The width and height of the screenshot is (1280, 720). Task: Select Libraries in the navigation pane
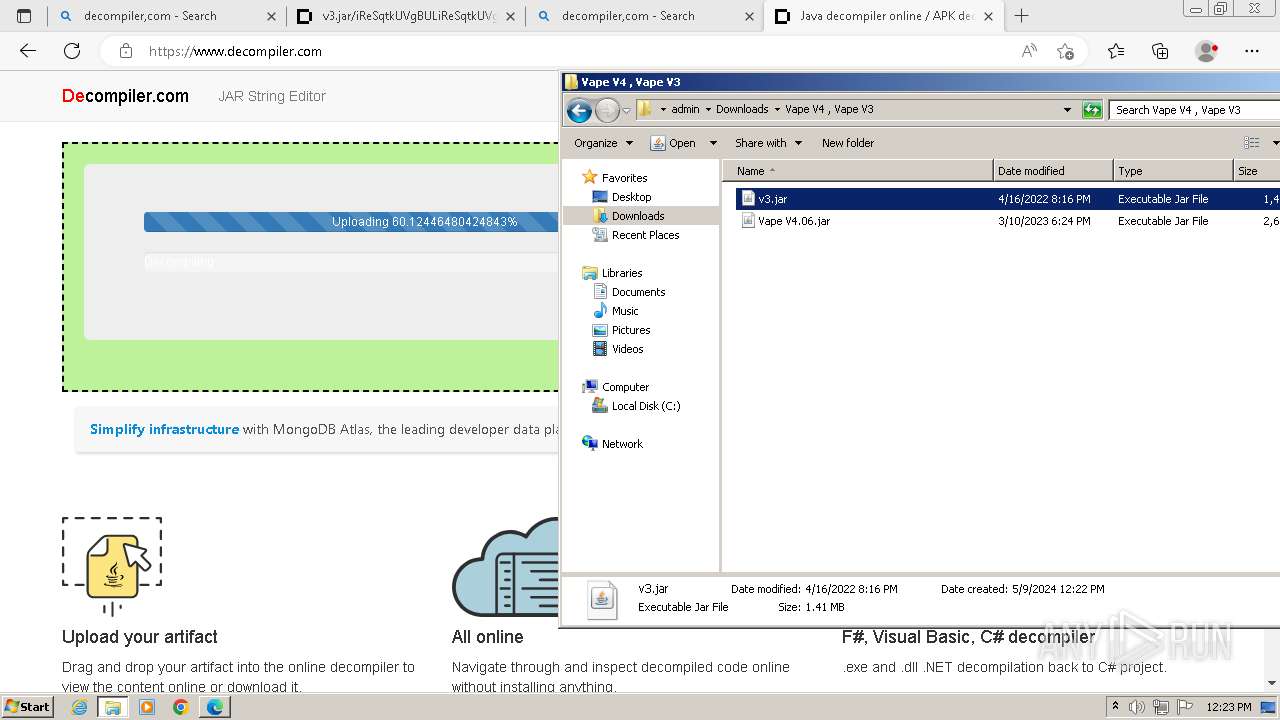coord(622,273)
